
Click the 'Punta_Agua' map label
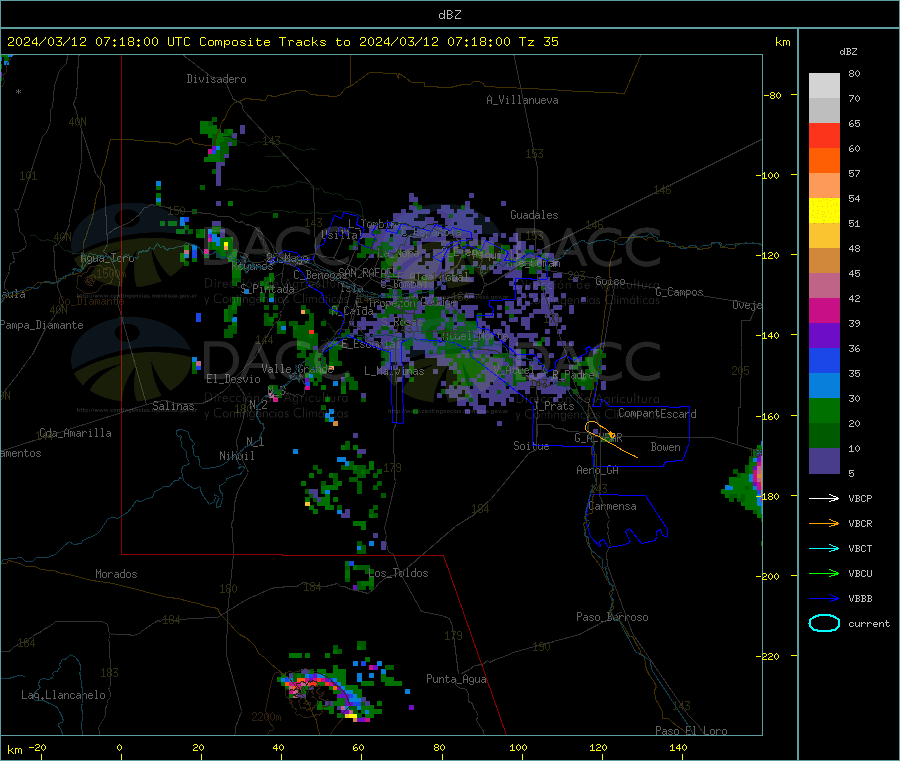(456, 680)
